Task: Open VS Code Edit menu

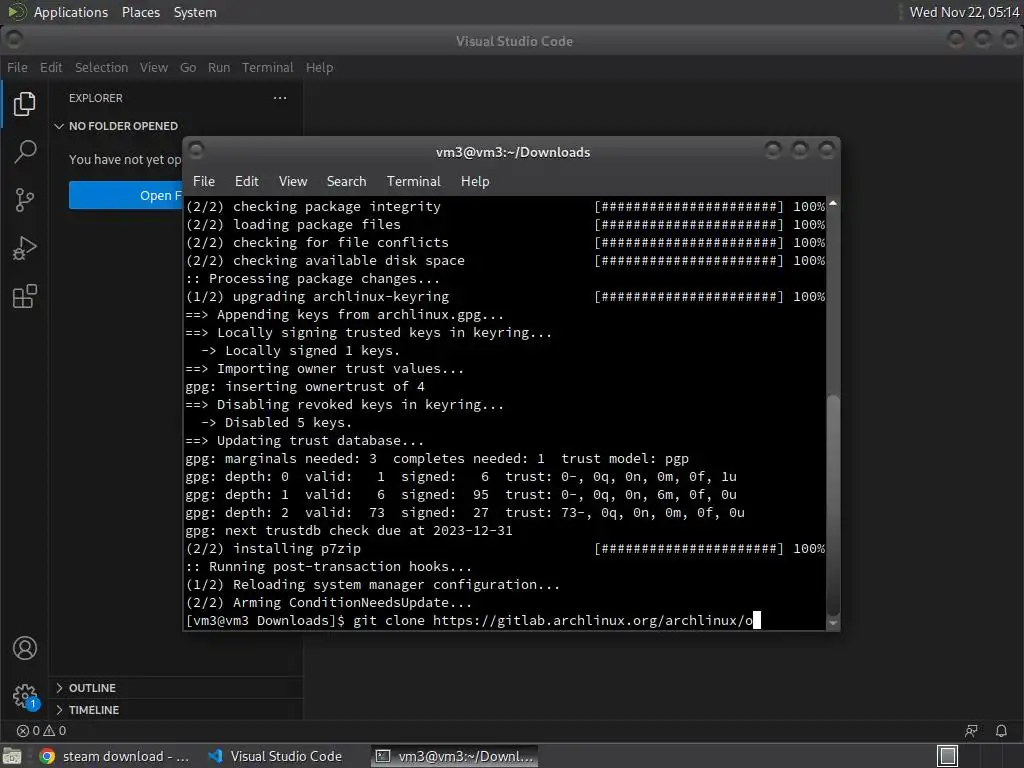Action: 51,67
